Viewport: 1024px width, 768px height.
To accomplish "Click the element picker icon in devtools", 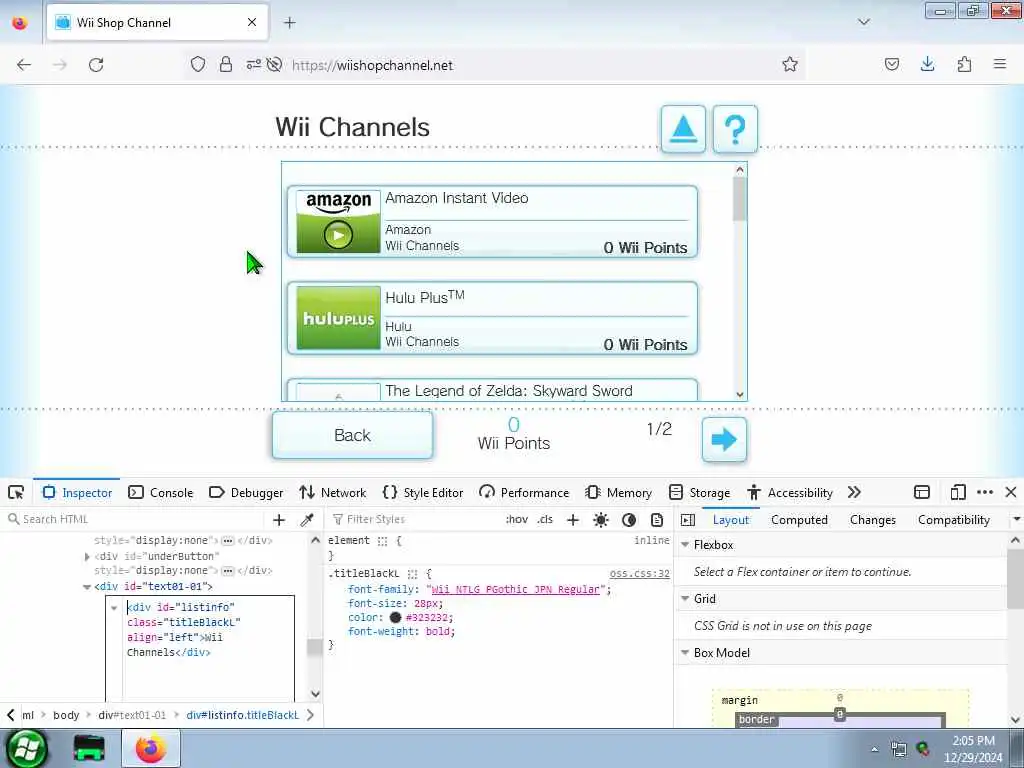I will (16, 492).
